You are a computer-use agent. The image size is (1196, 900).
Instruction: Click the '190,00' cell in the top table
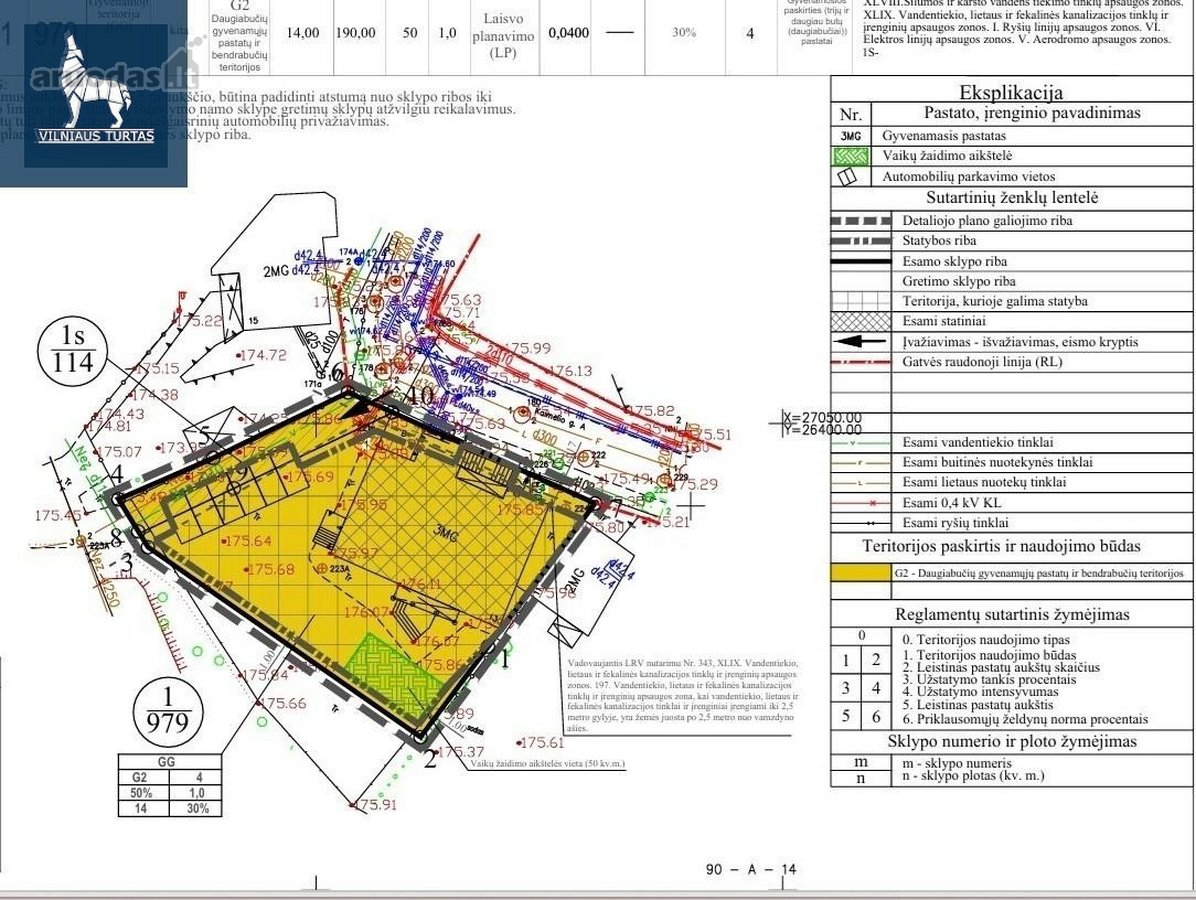point(355,33)
